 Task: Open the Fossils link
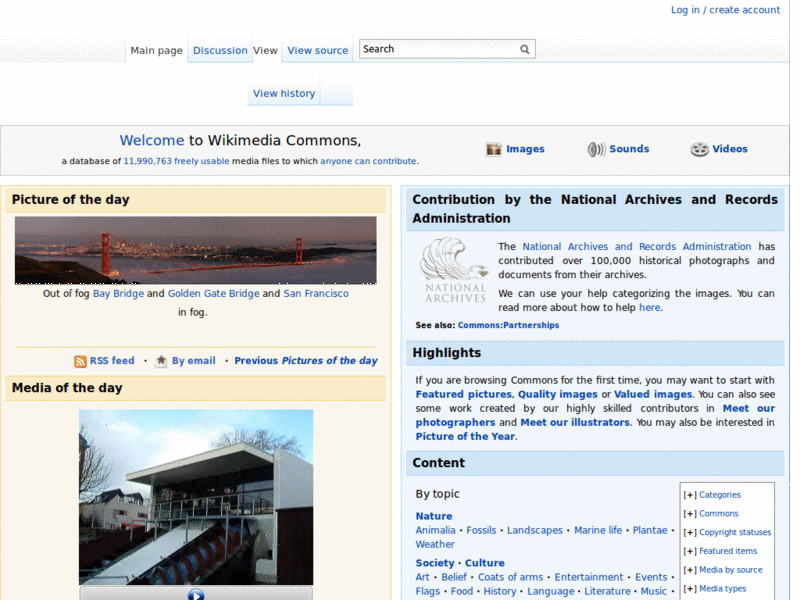tap(481, 531)
